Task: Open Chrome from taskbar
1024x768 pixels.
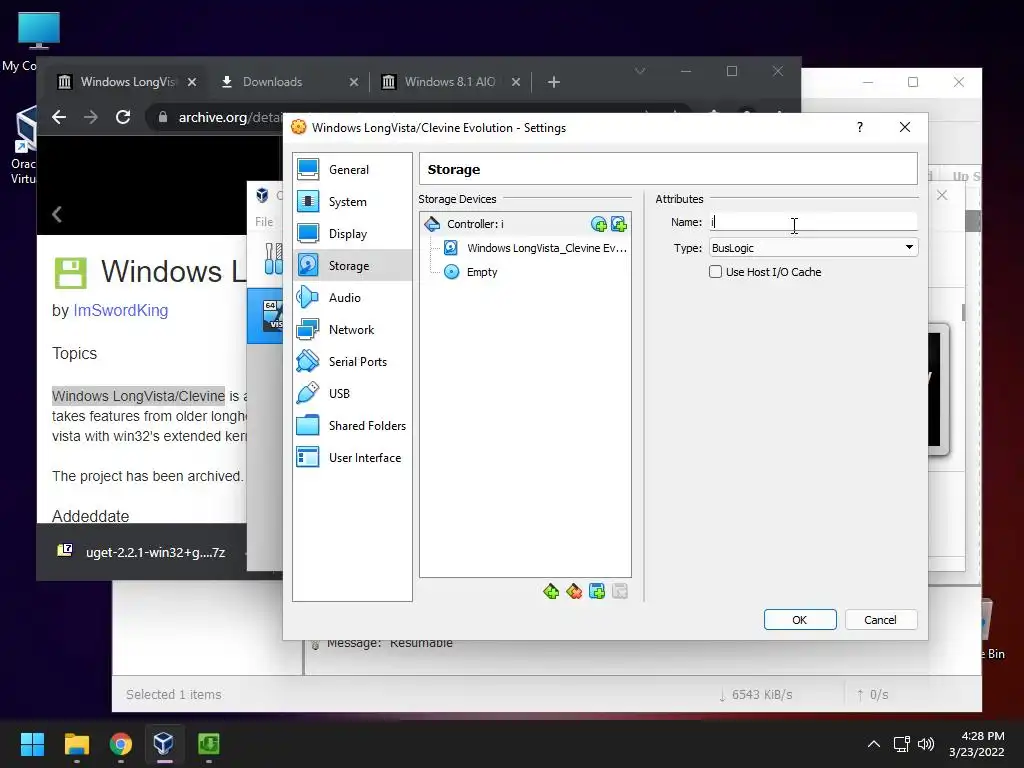Action: (x=121, y=744)
